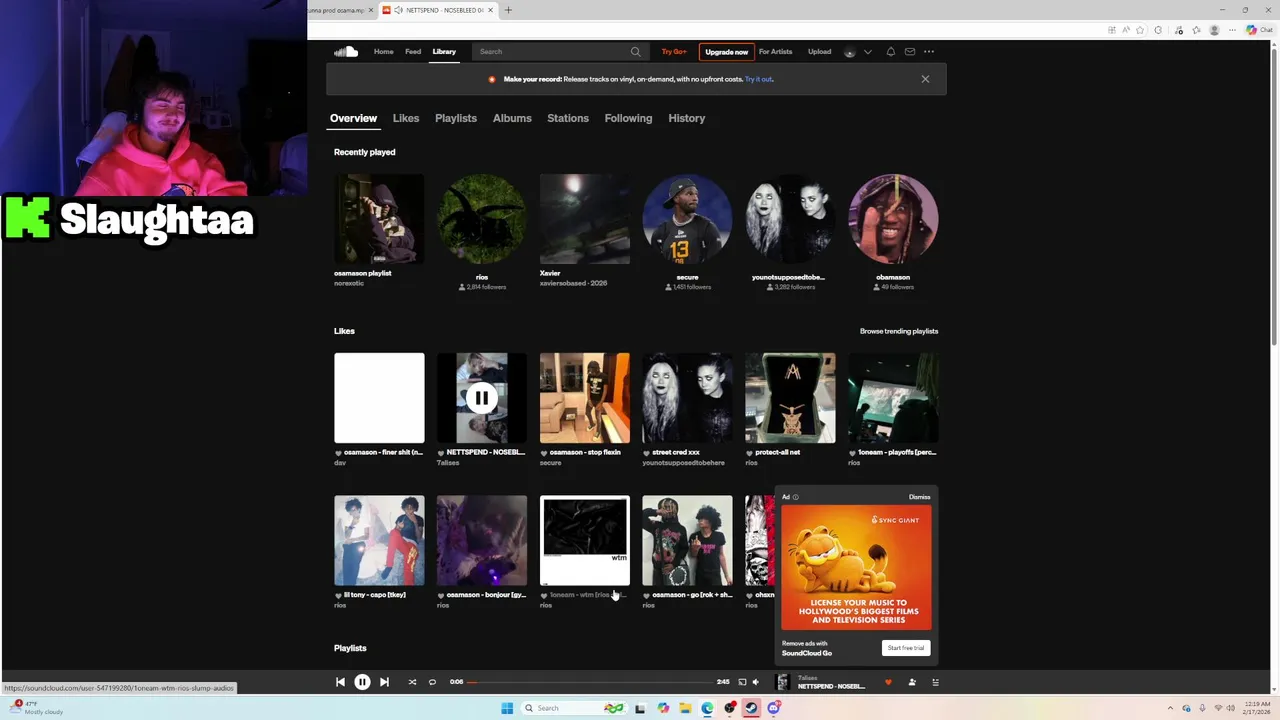
Task: Switch to the Albums tab
Action: coord(512,118)
